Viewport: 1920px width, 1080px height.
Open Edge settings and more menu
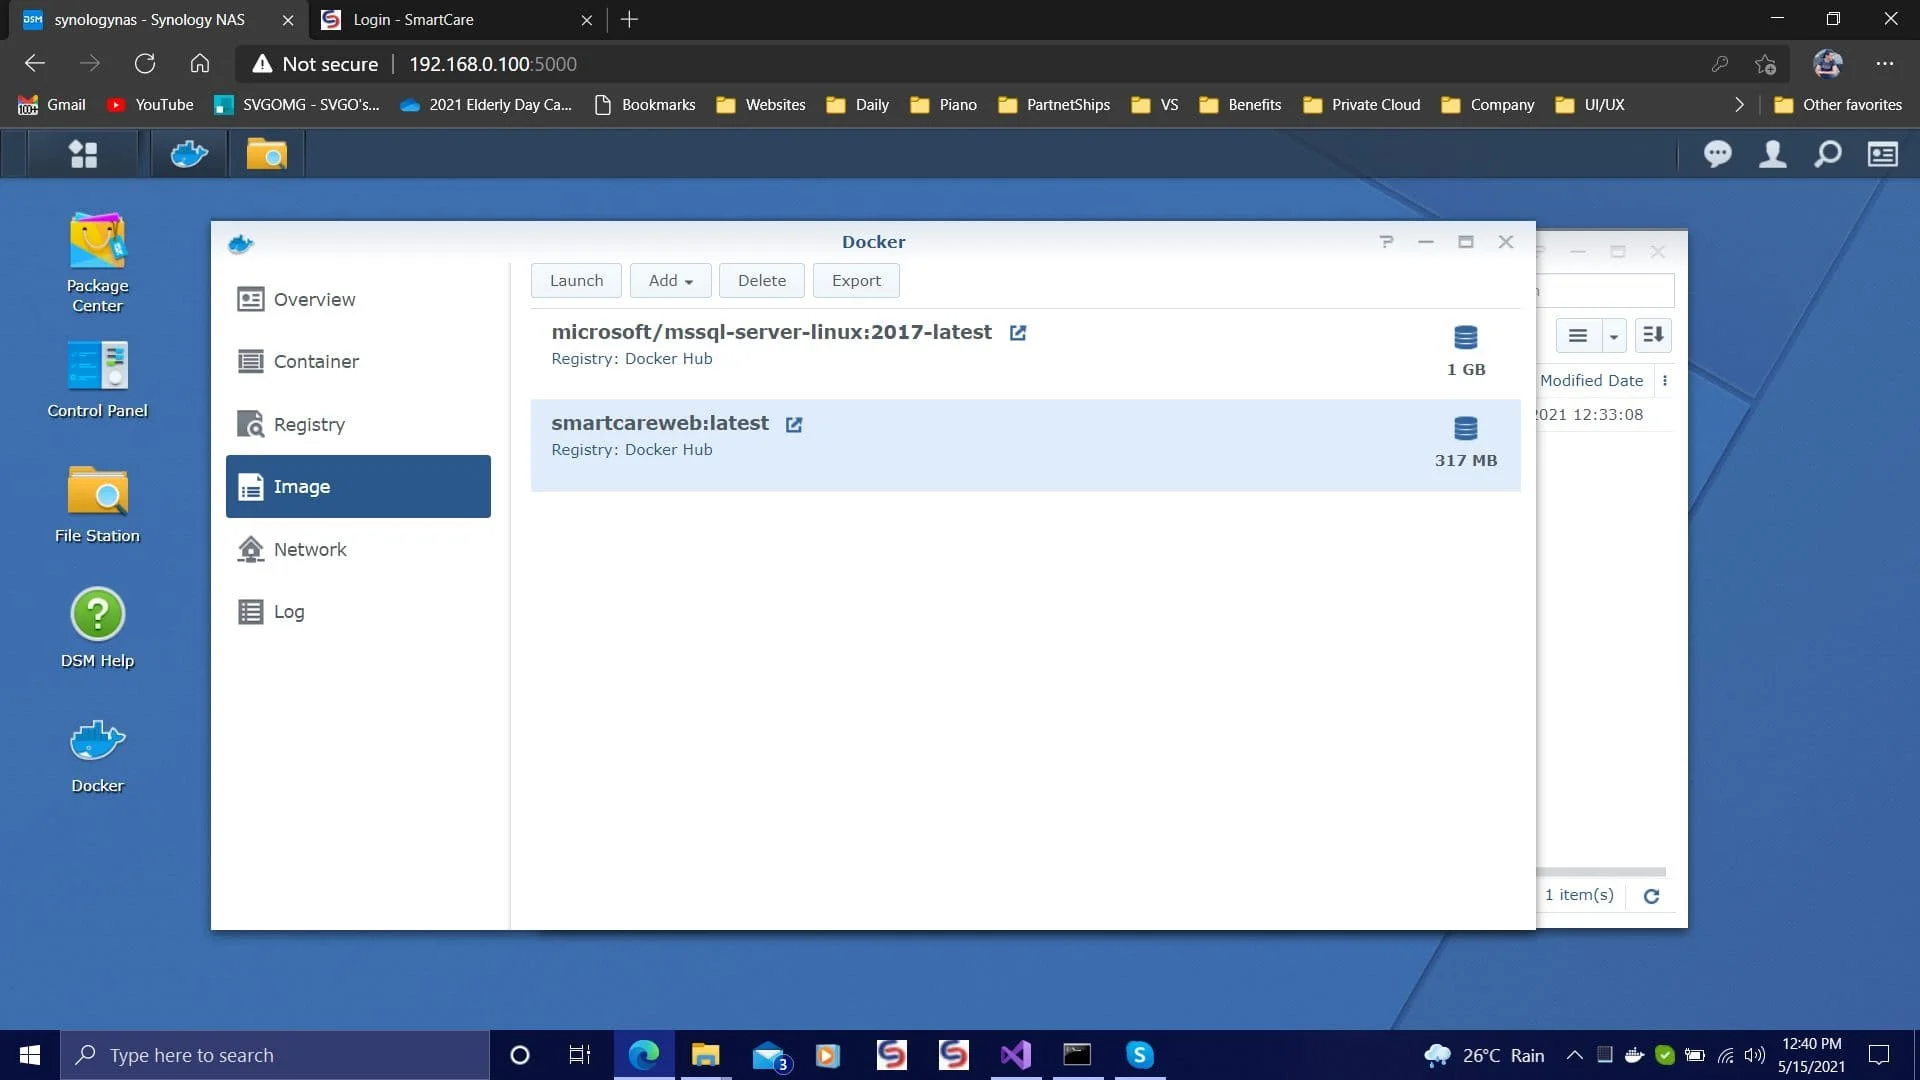(1884, 64)
